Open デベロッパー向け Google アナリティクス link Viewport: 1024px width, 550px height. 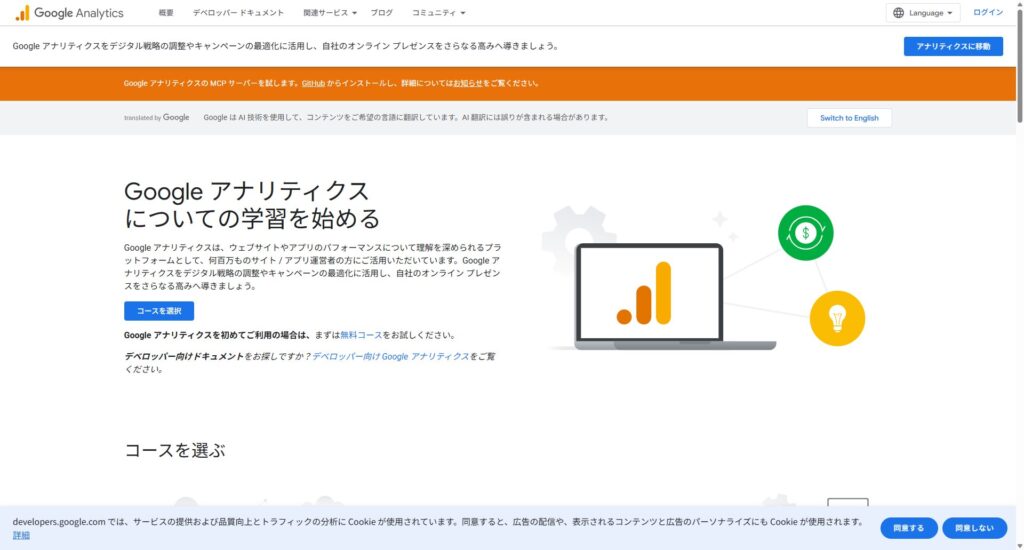pyautogui.click(x=391, y=357)
